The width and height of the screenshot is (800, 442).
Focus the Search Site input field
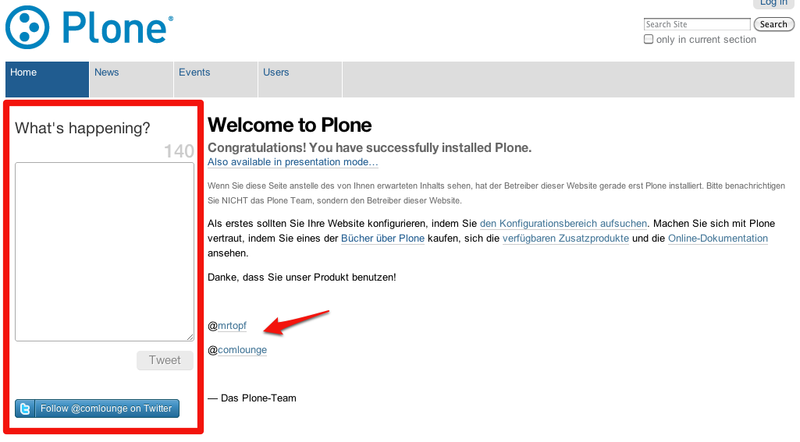point(696,25)
